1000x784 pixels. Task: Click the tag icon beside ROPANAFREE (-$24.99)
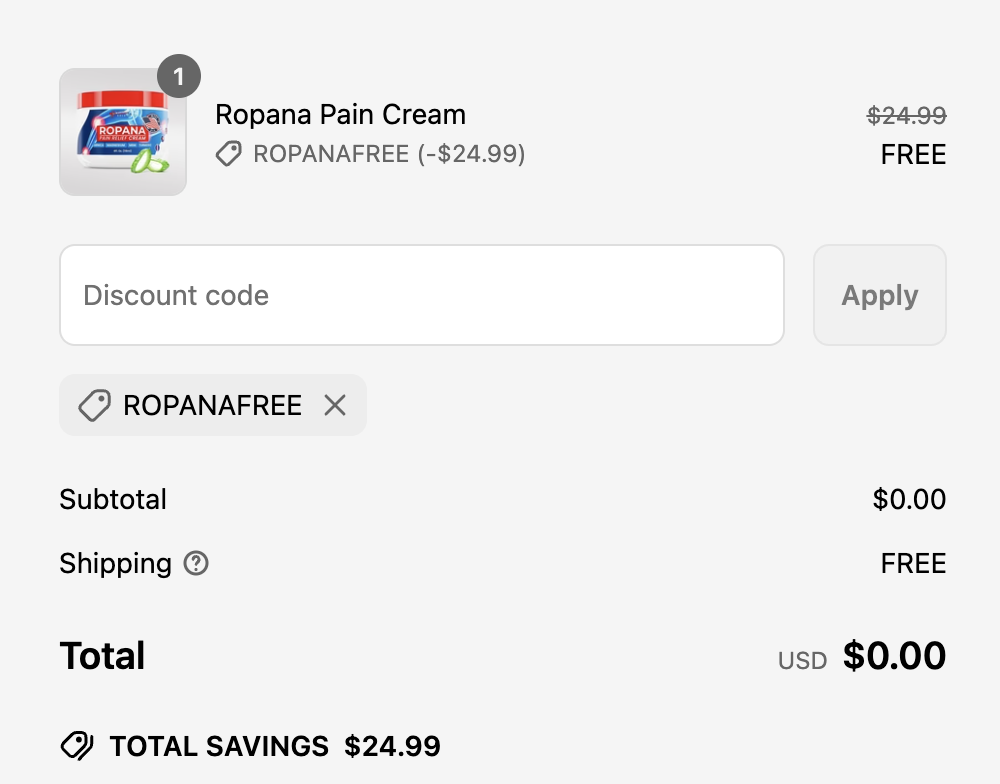coord(229,154)
